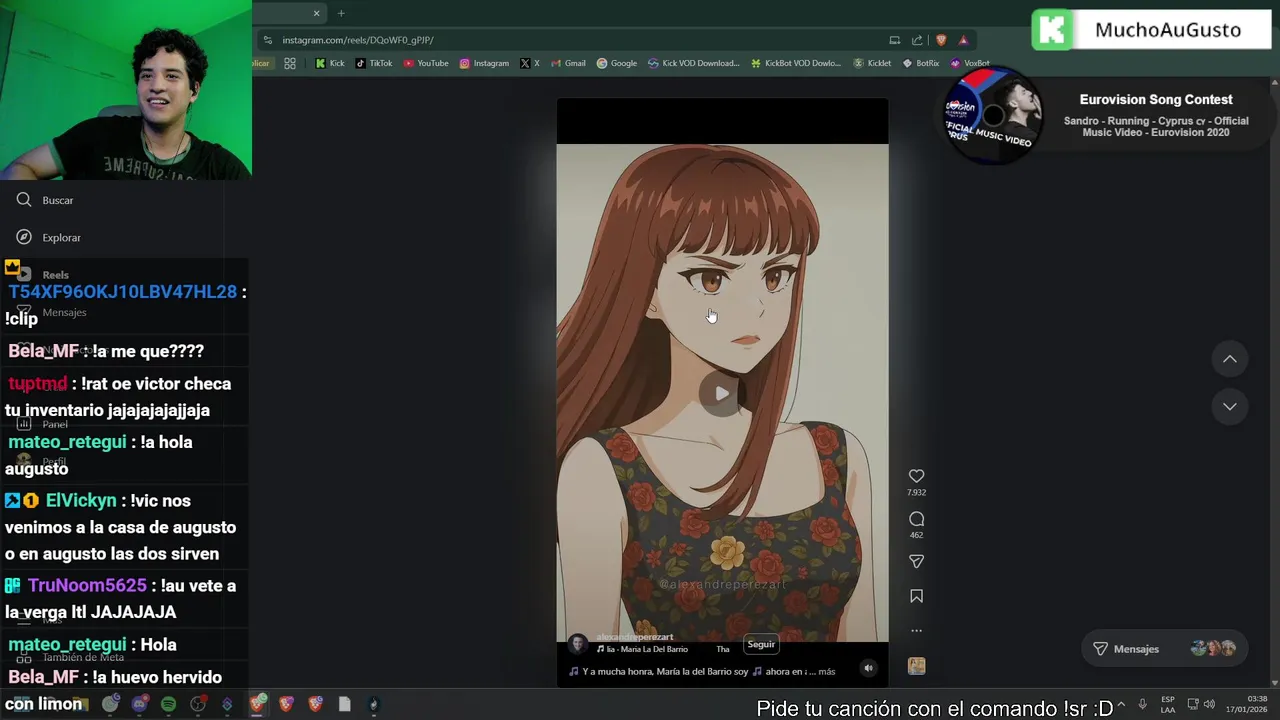Viewport: 1280px width, 720px height.
Task: Click username TruNoom5625 in chat
Action: 87,586
